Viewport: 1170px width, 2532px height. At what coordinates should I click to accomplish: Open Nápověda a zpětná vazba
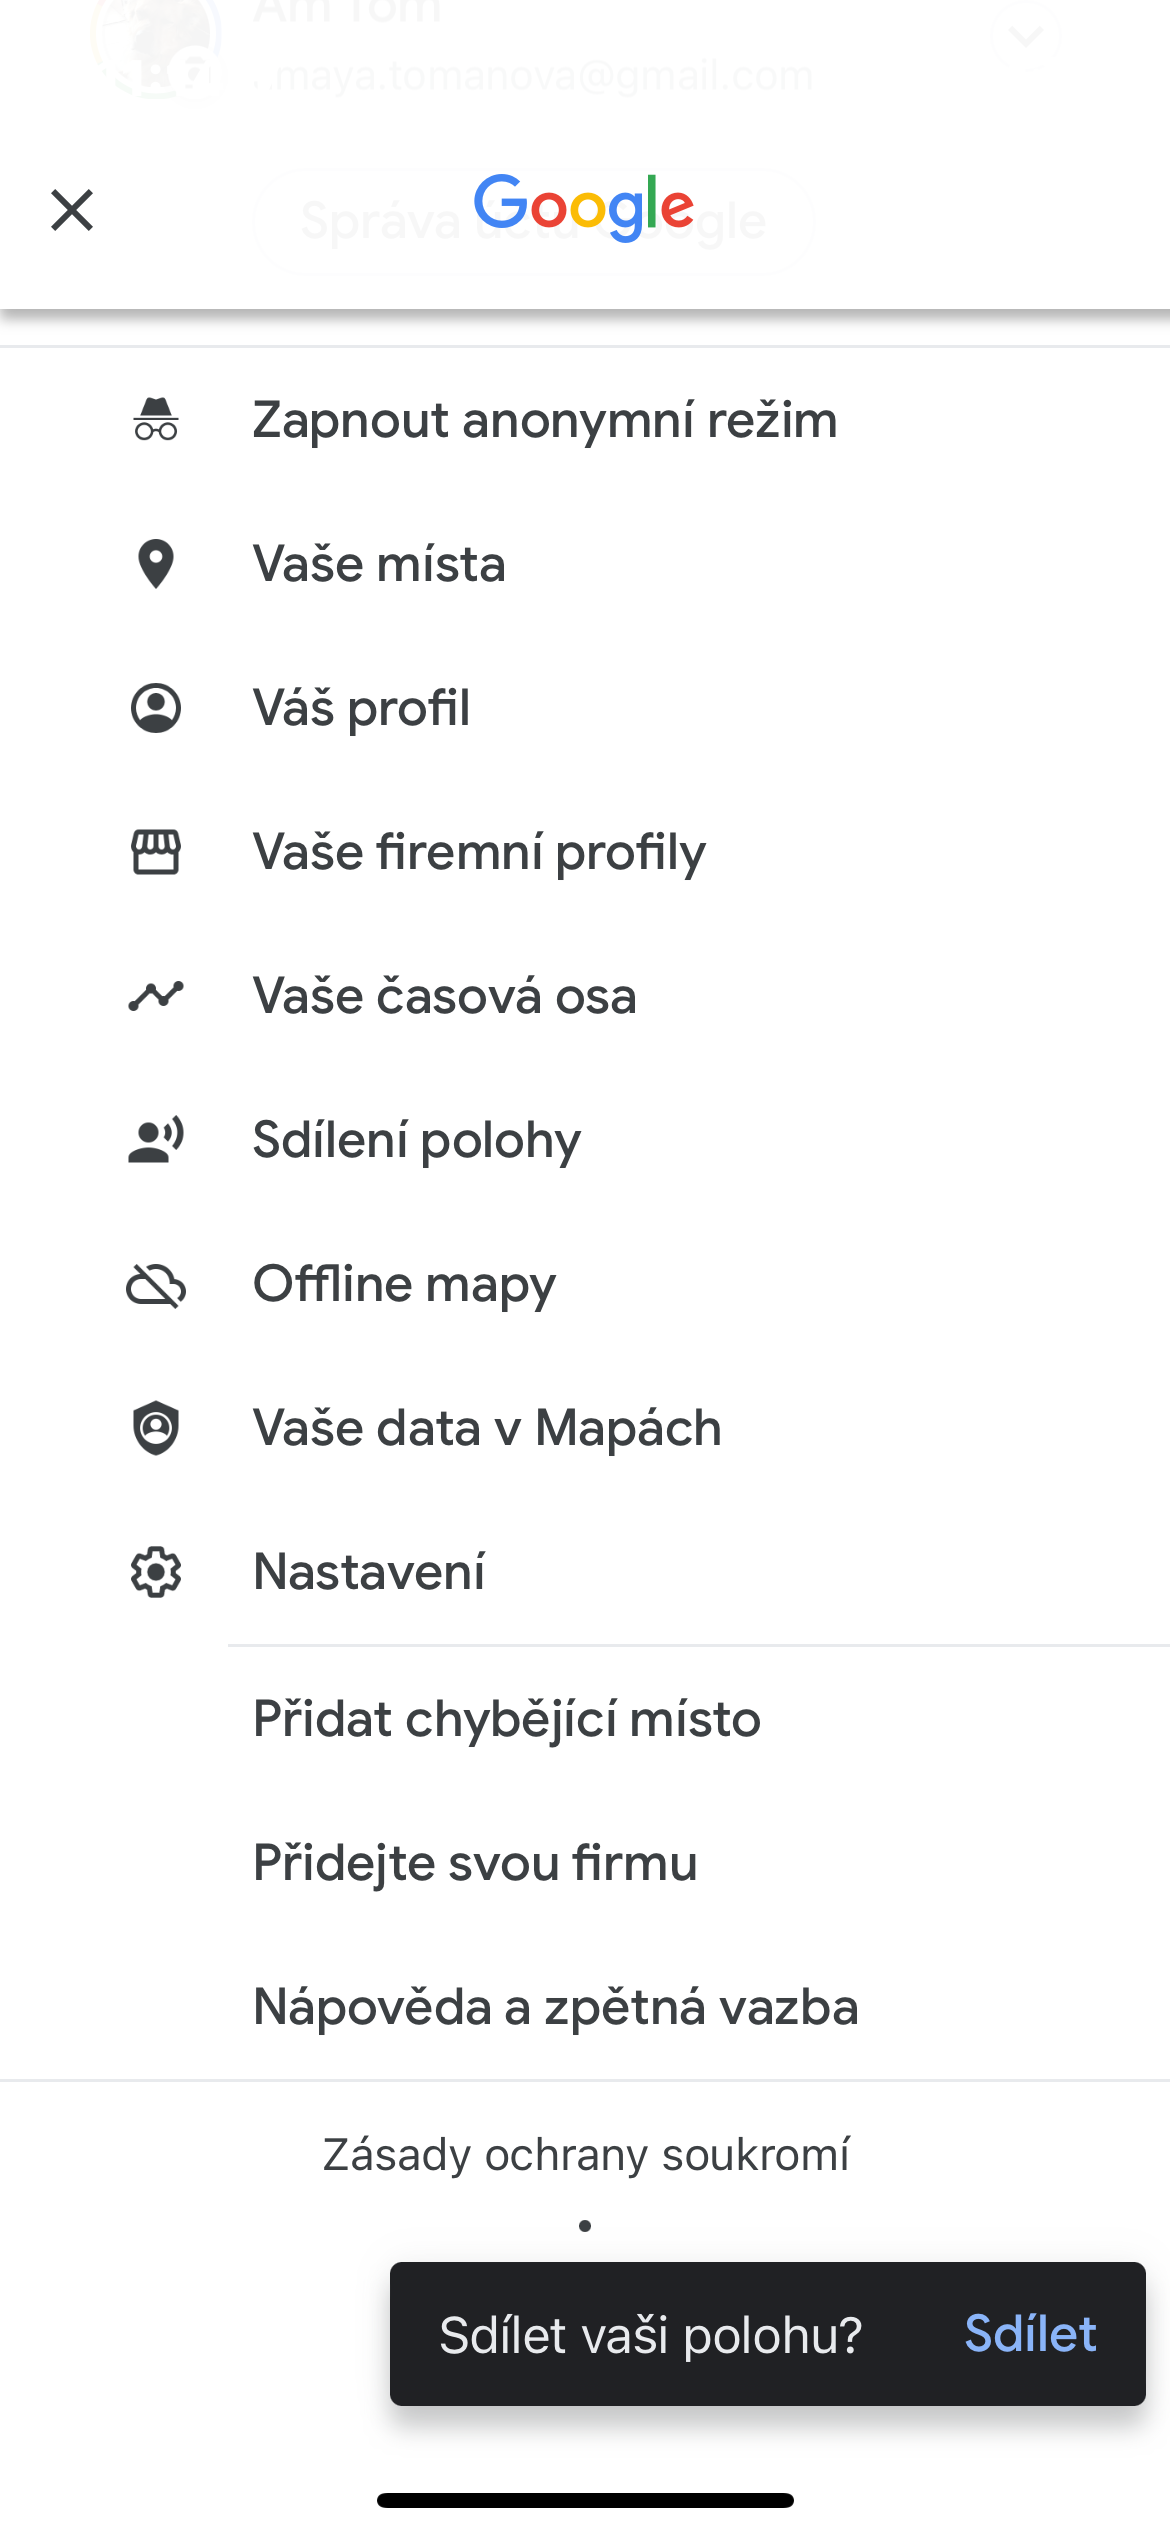point(556,2007)
